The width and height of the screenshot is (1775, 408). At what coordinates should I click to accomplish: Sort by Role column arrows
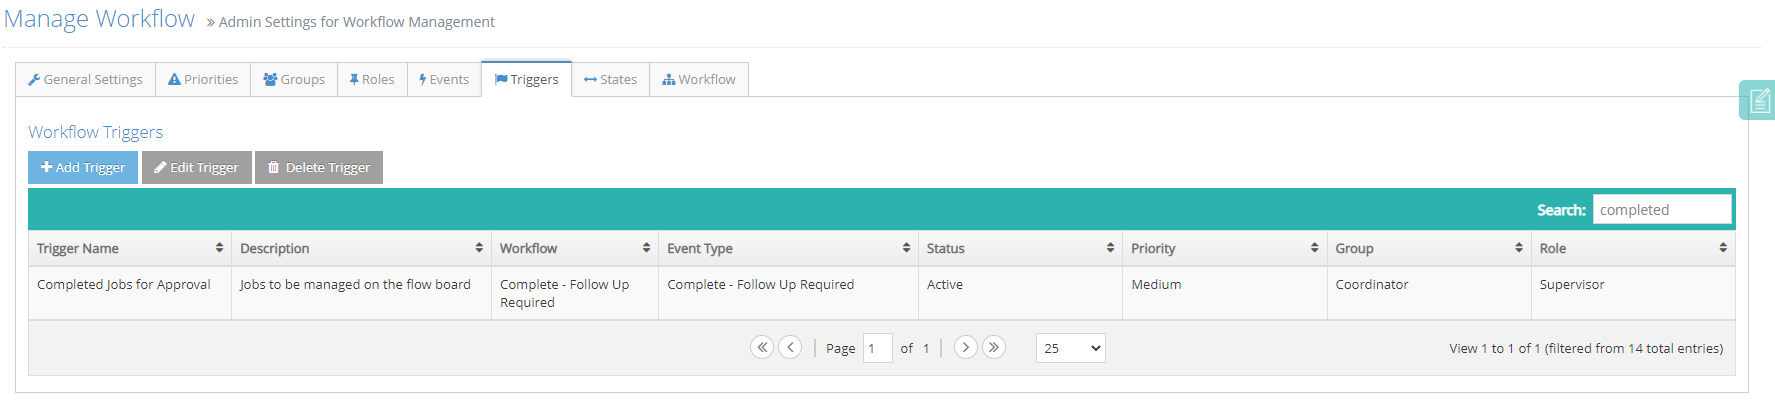point(1723,248)
